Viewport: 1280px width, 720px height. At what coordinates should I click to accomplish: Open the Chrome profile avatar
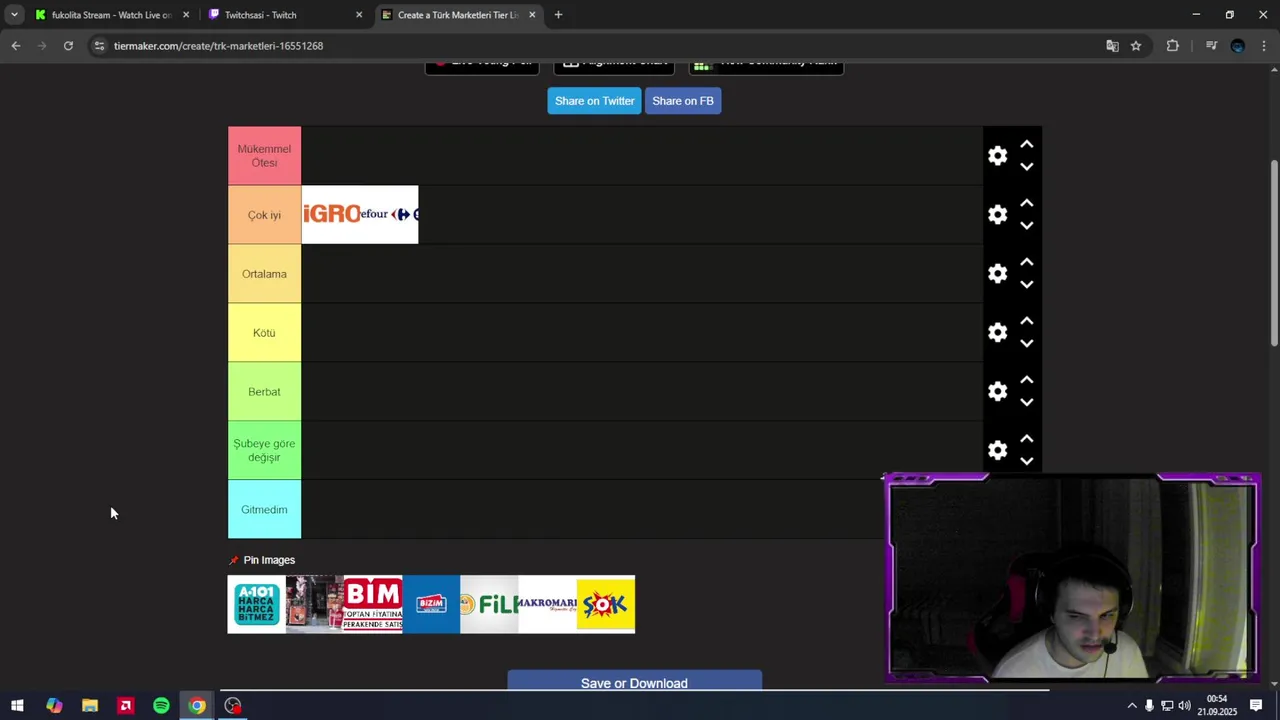[1238, 46]
